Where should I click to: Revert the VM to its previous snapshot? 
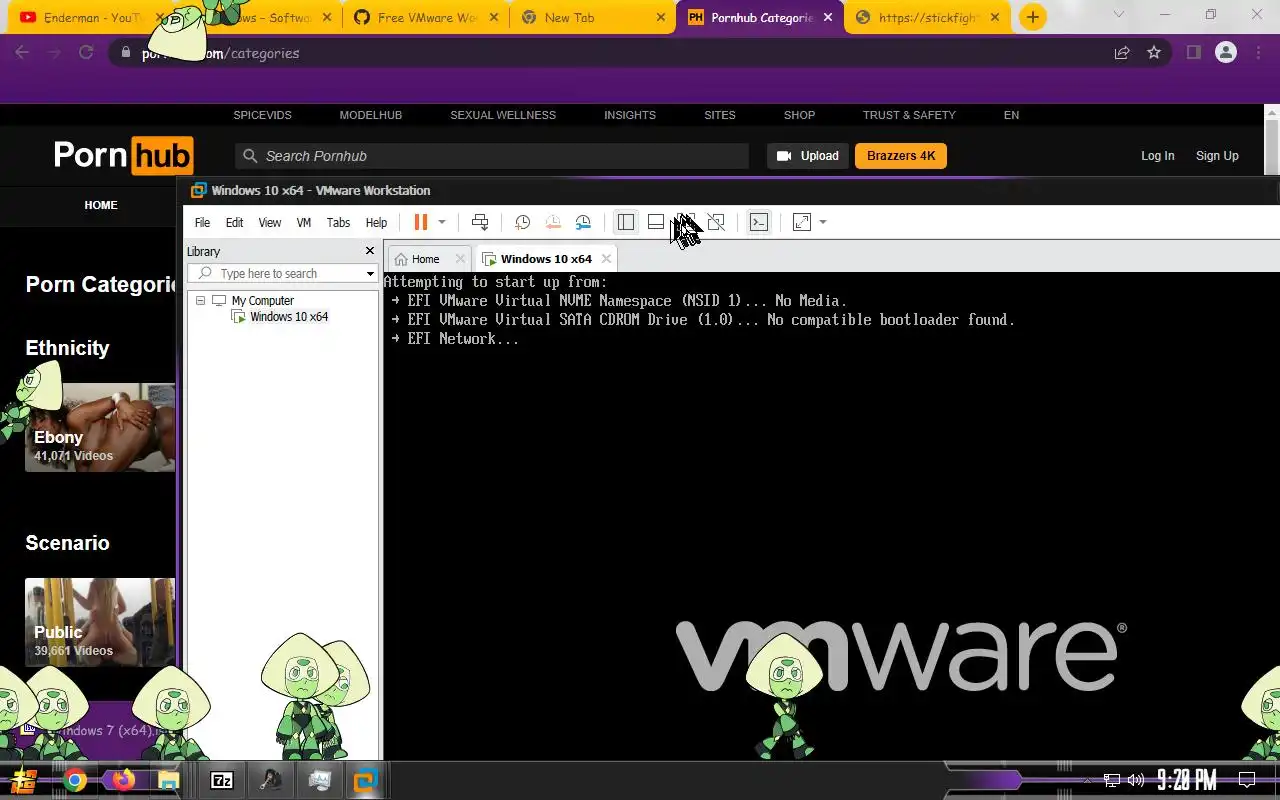tap(553, 222)
